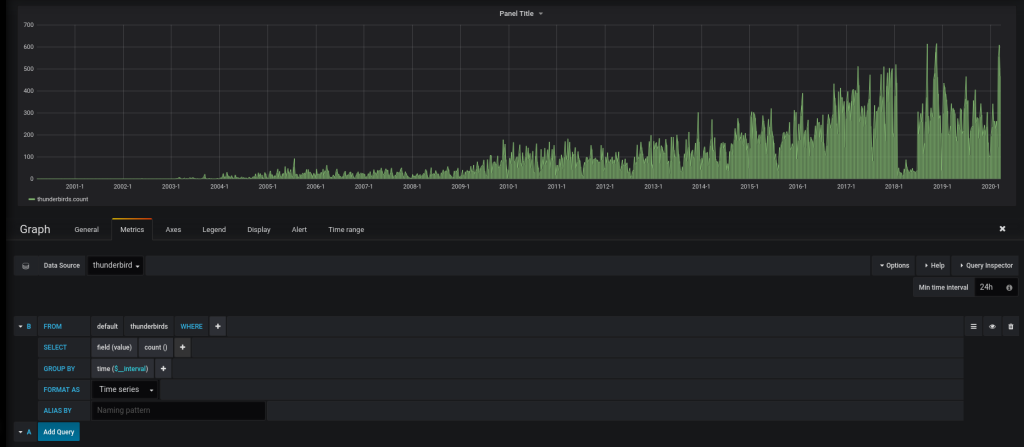Click the database icon beside Data Source
Viewport: 1024px width, 447px height.
(25, 266)
